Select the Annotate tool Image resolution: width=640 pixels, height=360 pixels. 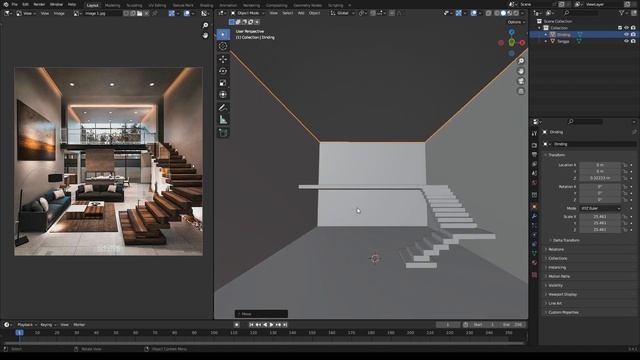click(x=223, y=108)
